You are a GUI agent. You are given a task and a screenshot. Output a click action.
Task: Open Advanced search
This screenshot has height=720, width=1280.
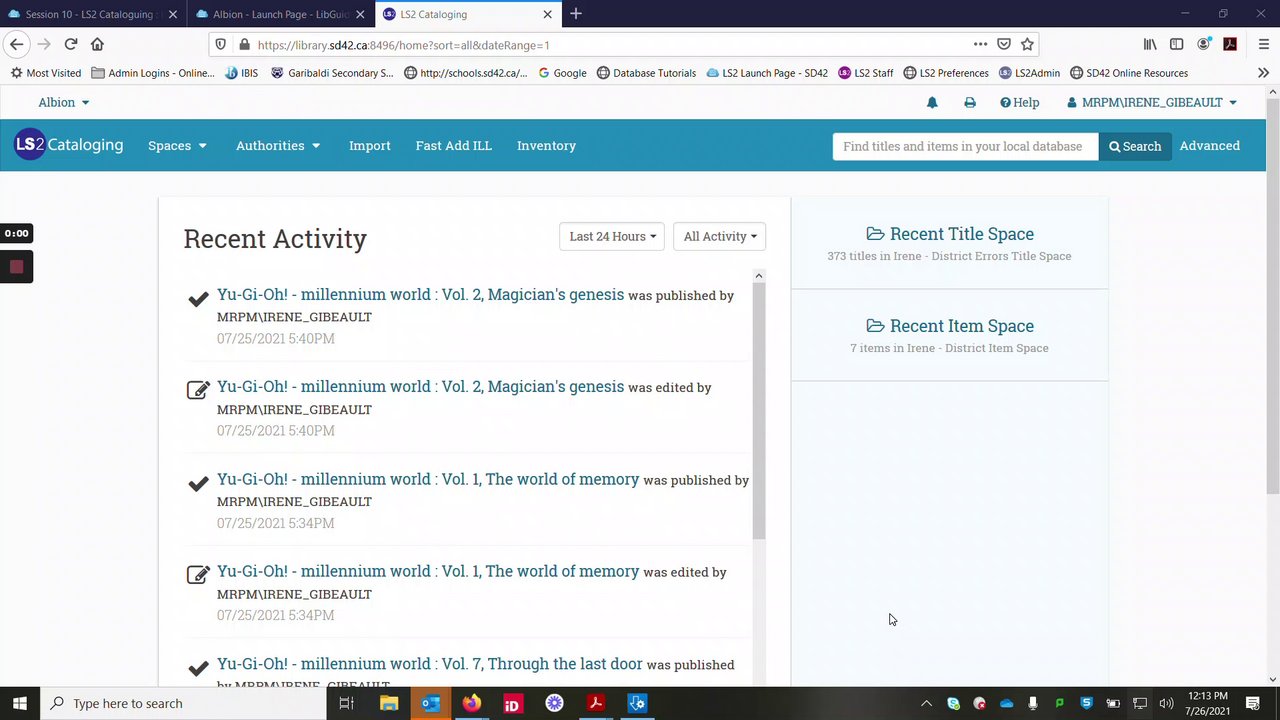(1209, 146)
